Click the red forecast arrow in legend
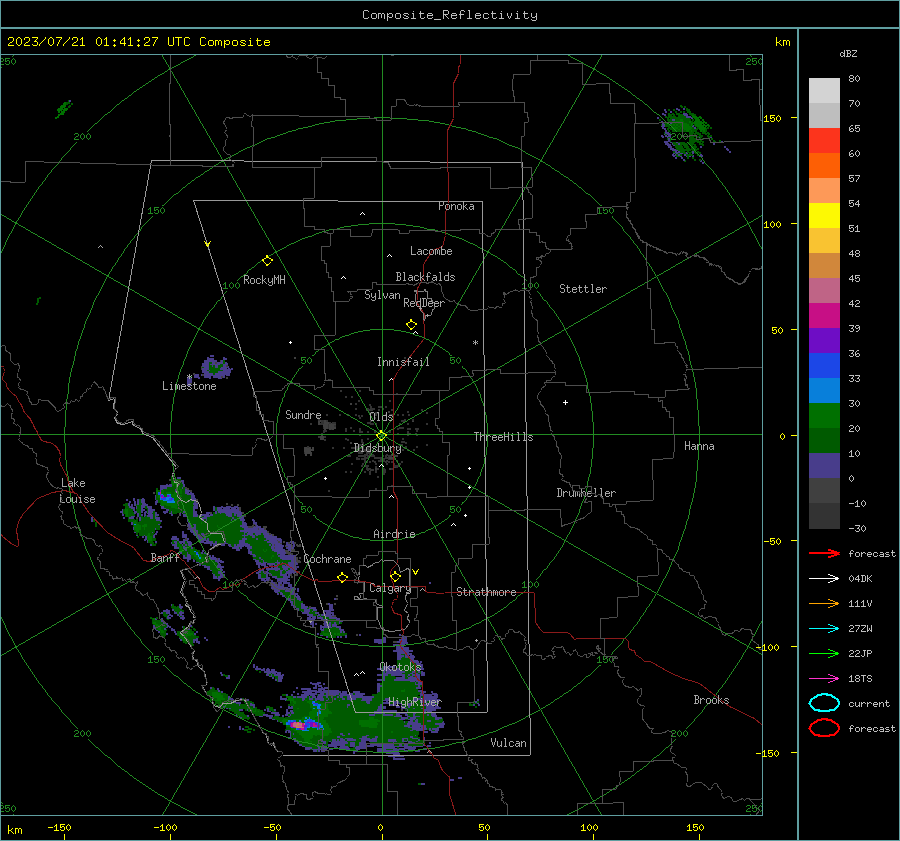The height and width of the screenshot is (841, 900). 824,553
